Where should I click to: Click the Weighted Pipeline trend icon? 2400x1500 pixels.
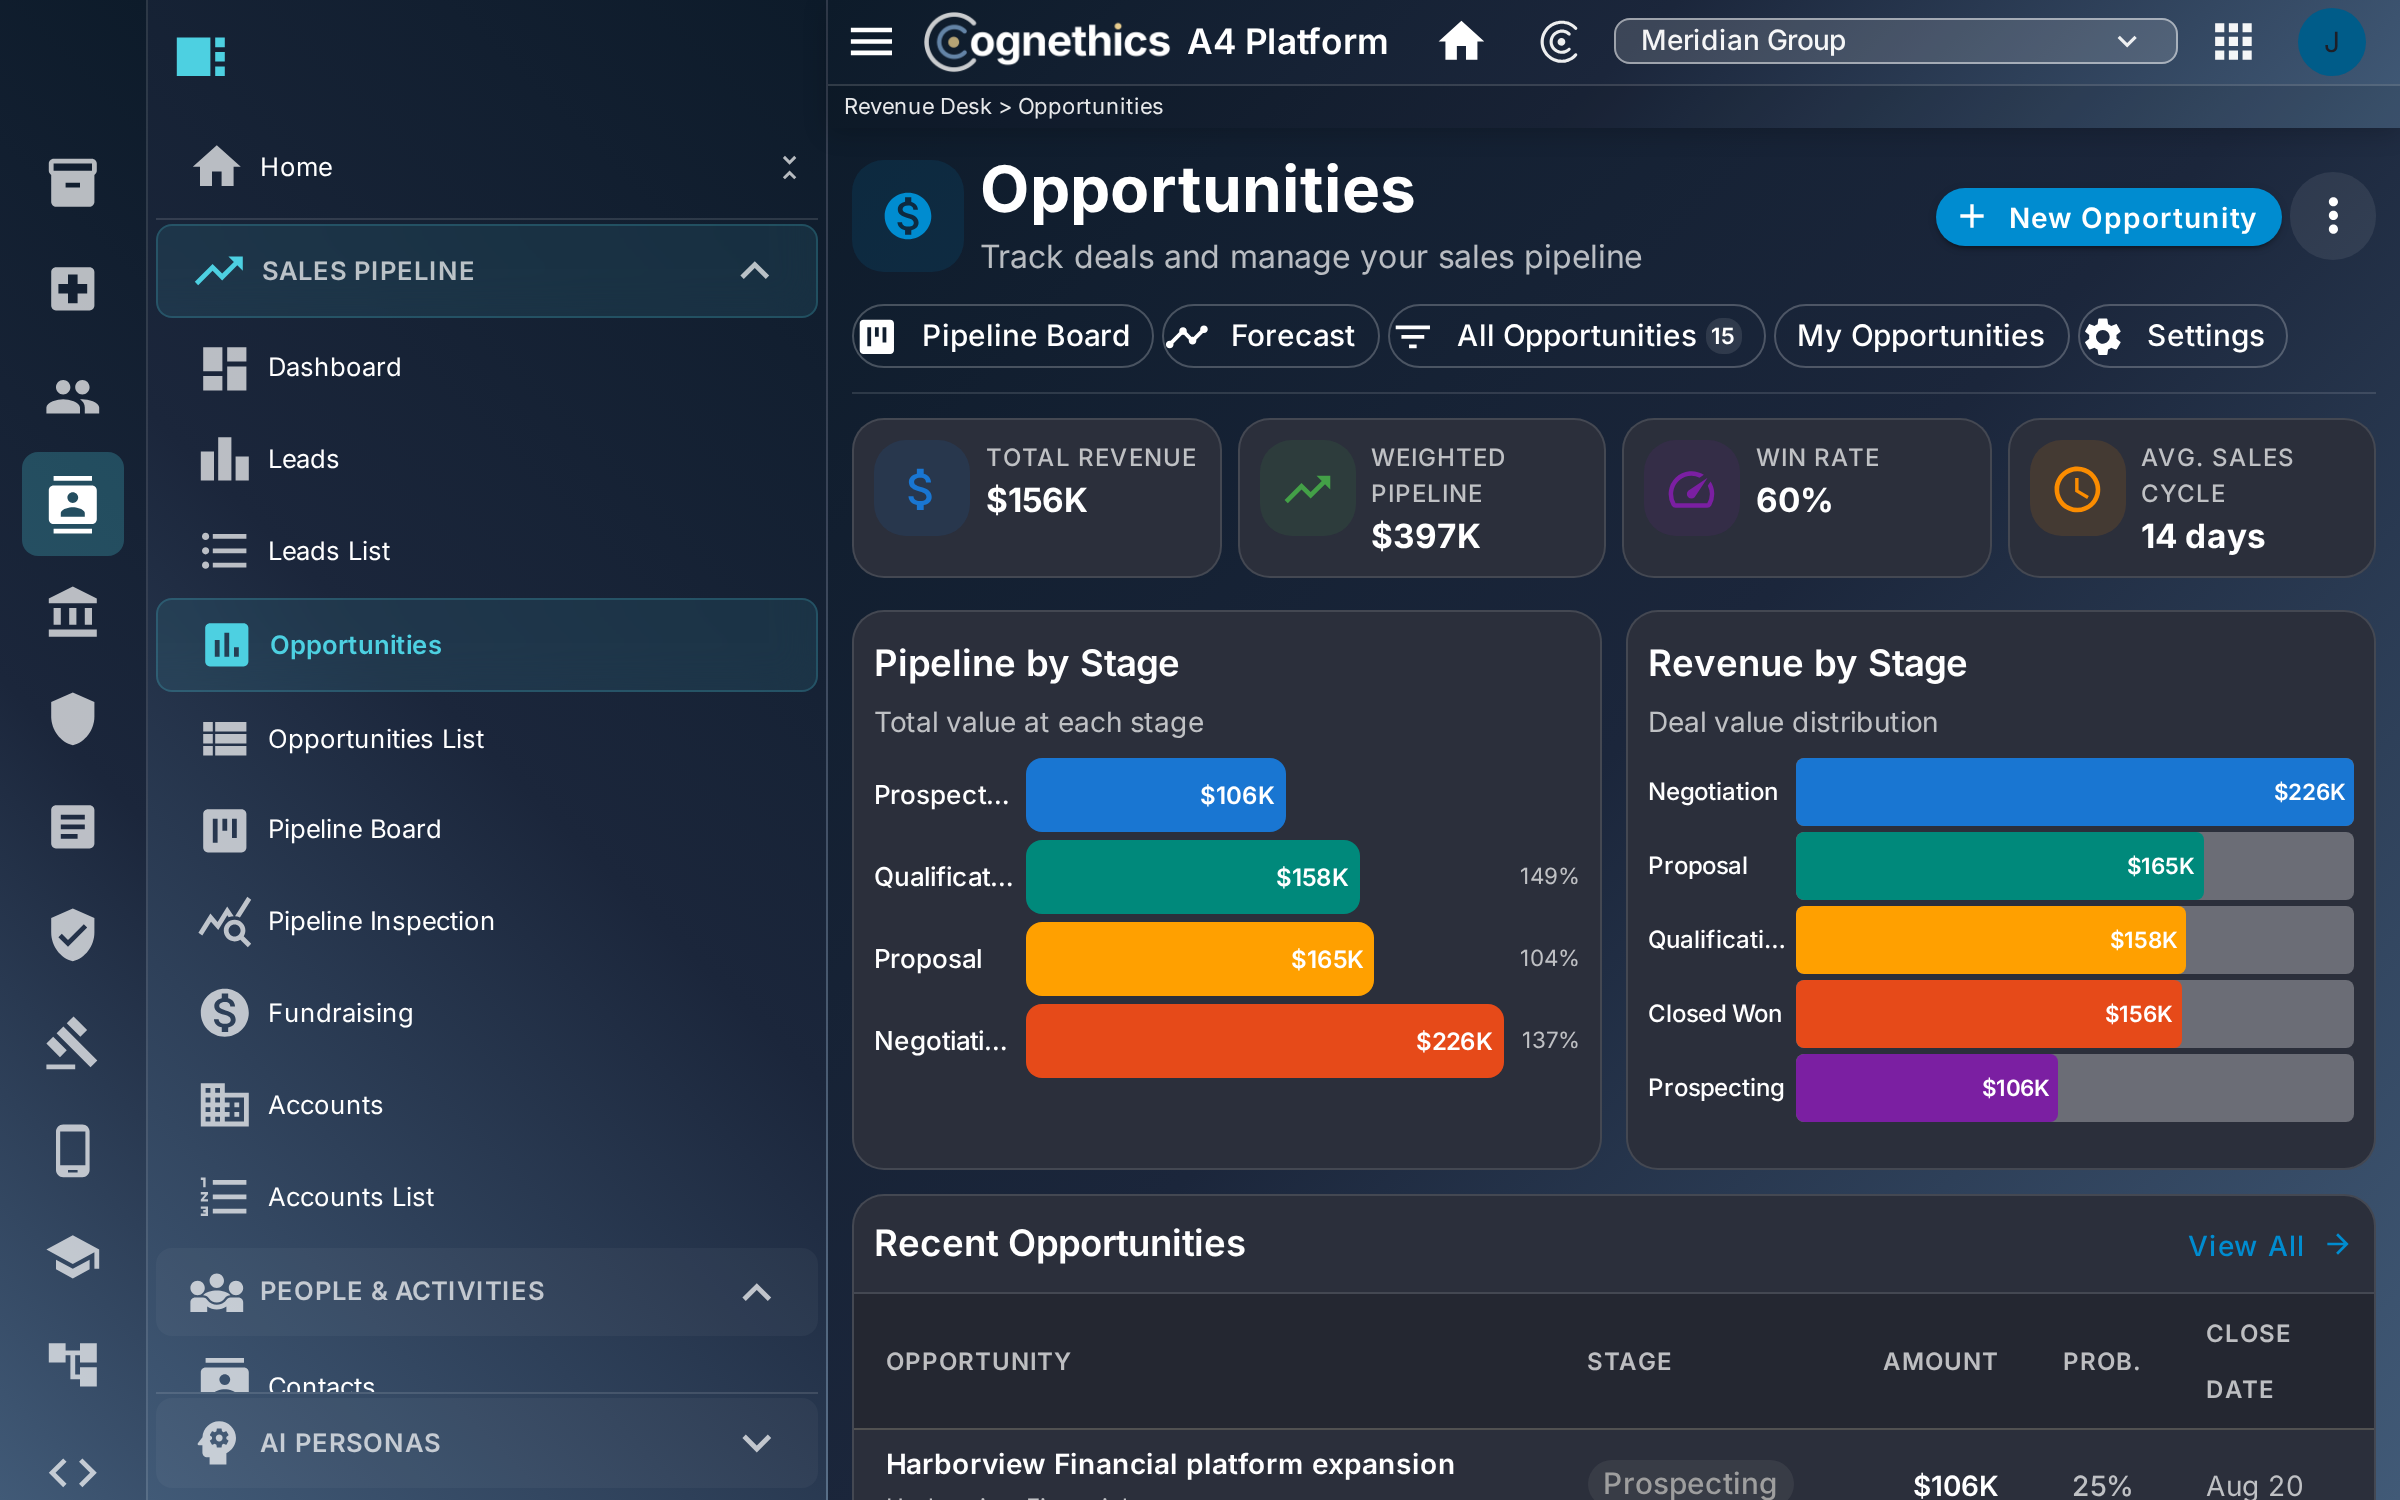point(1307,489)
